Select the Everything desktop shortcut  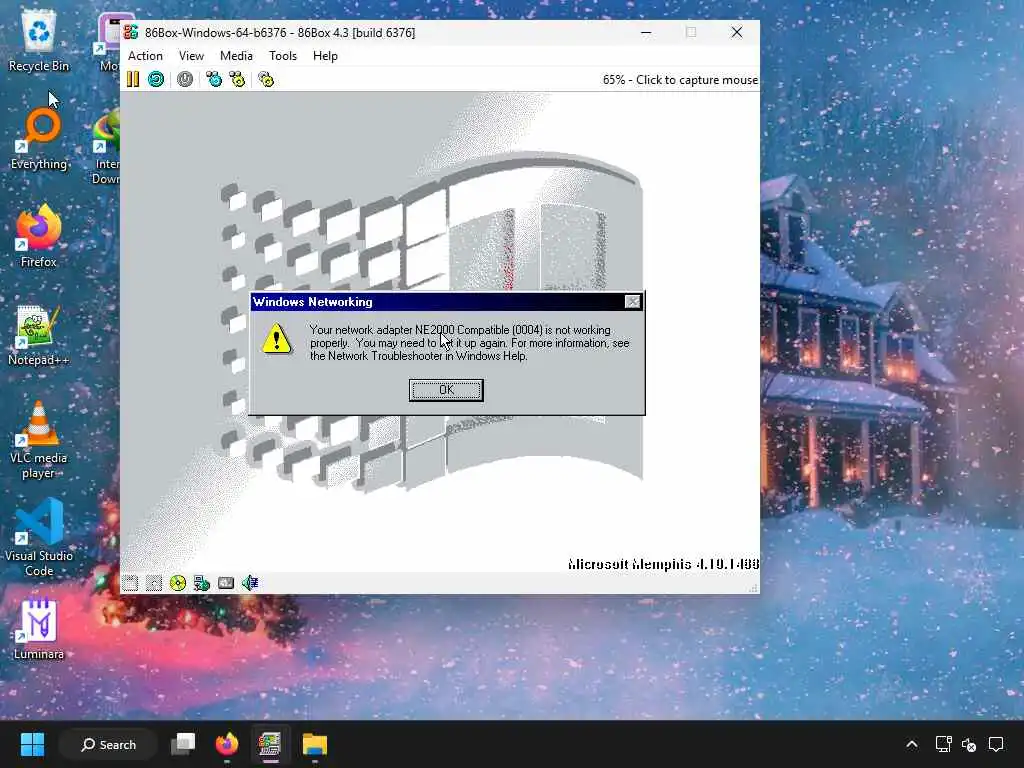[39, 139]
